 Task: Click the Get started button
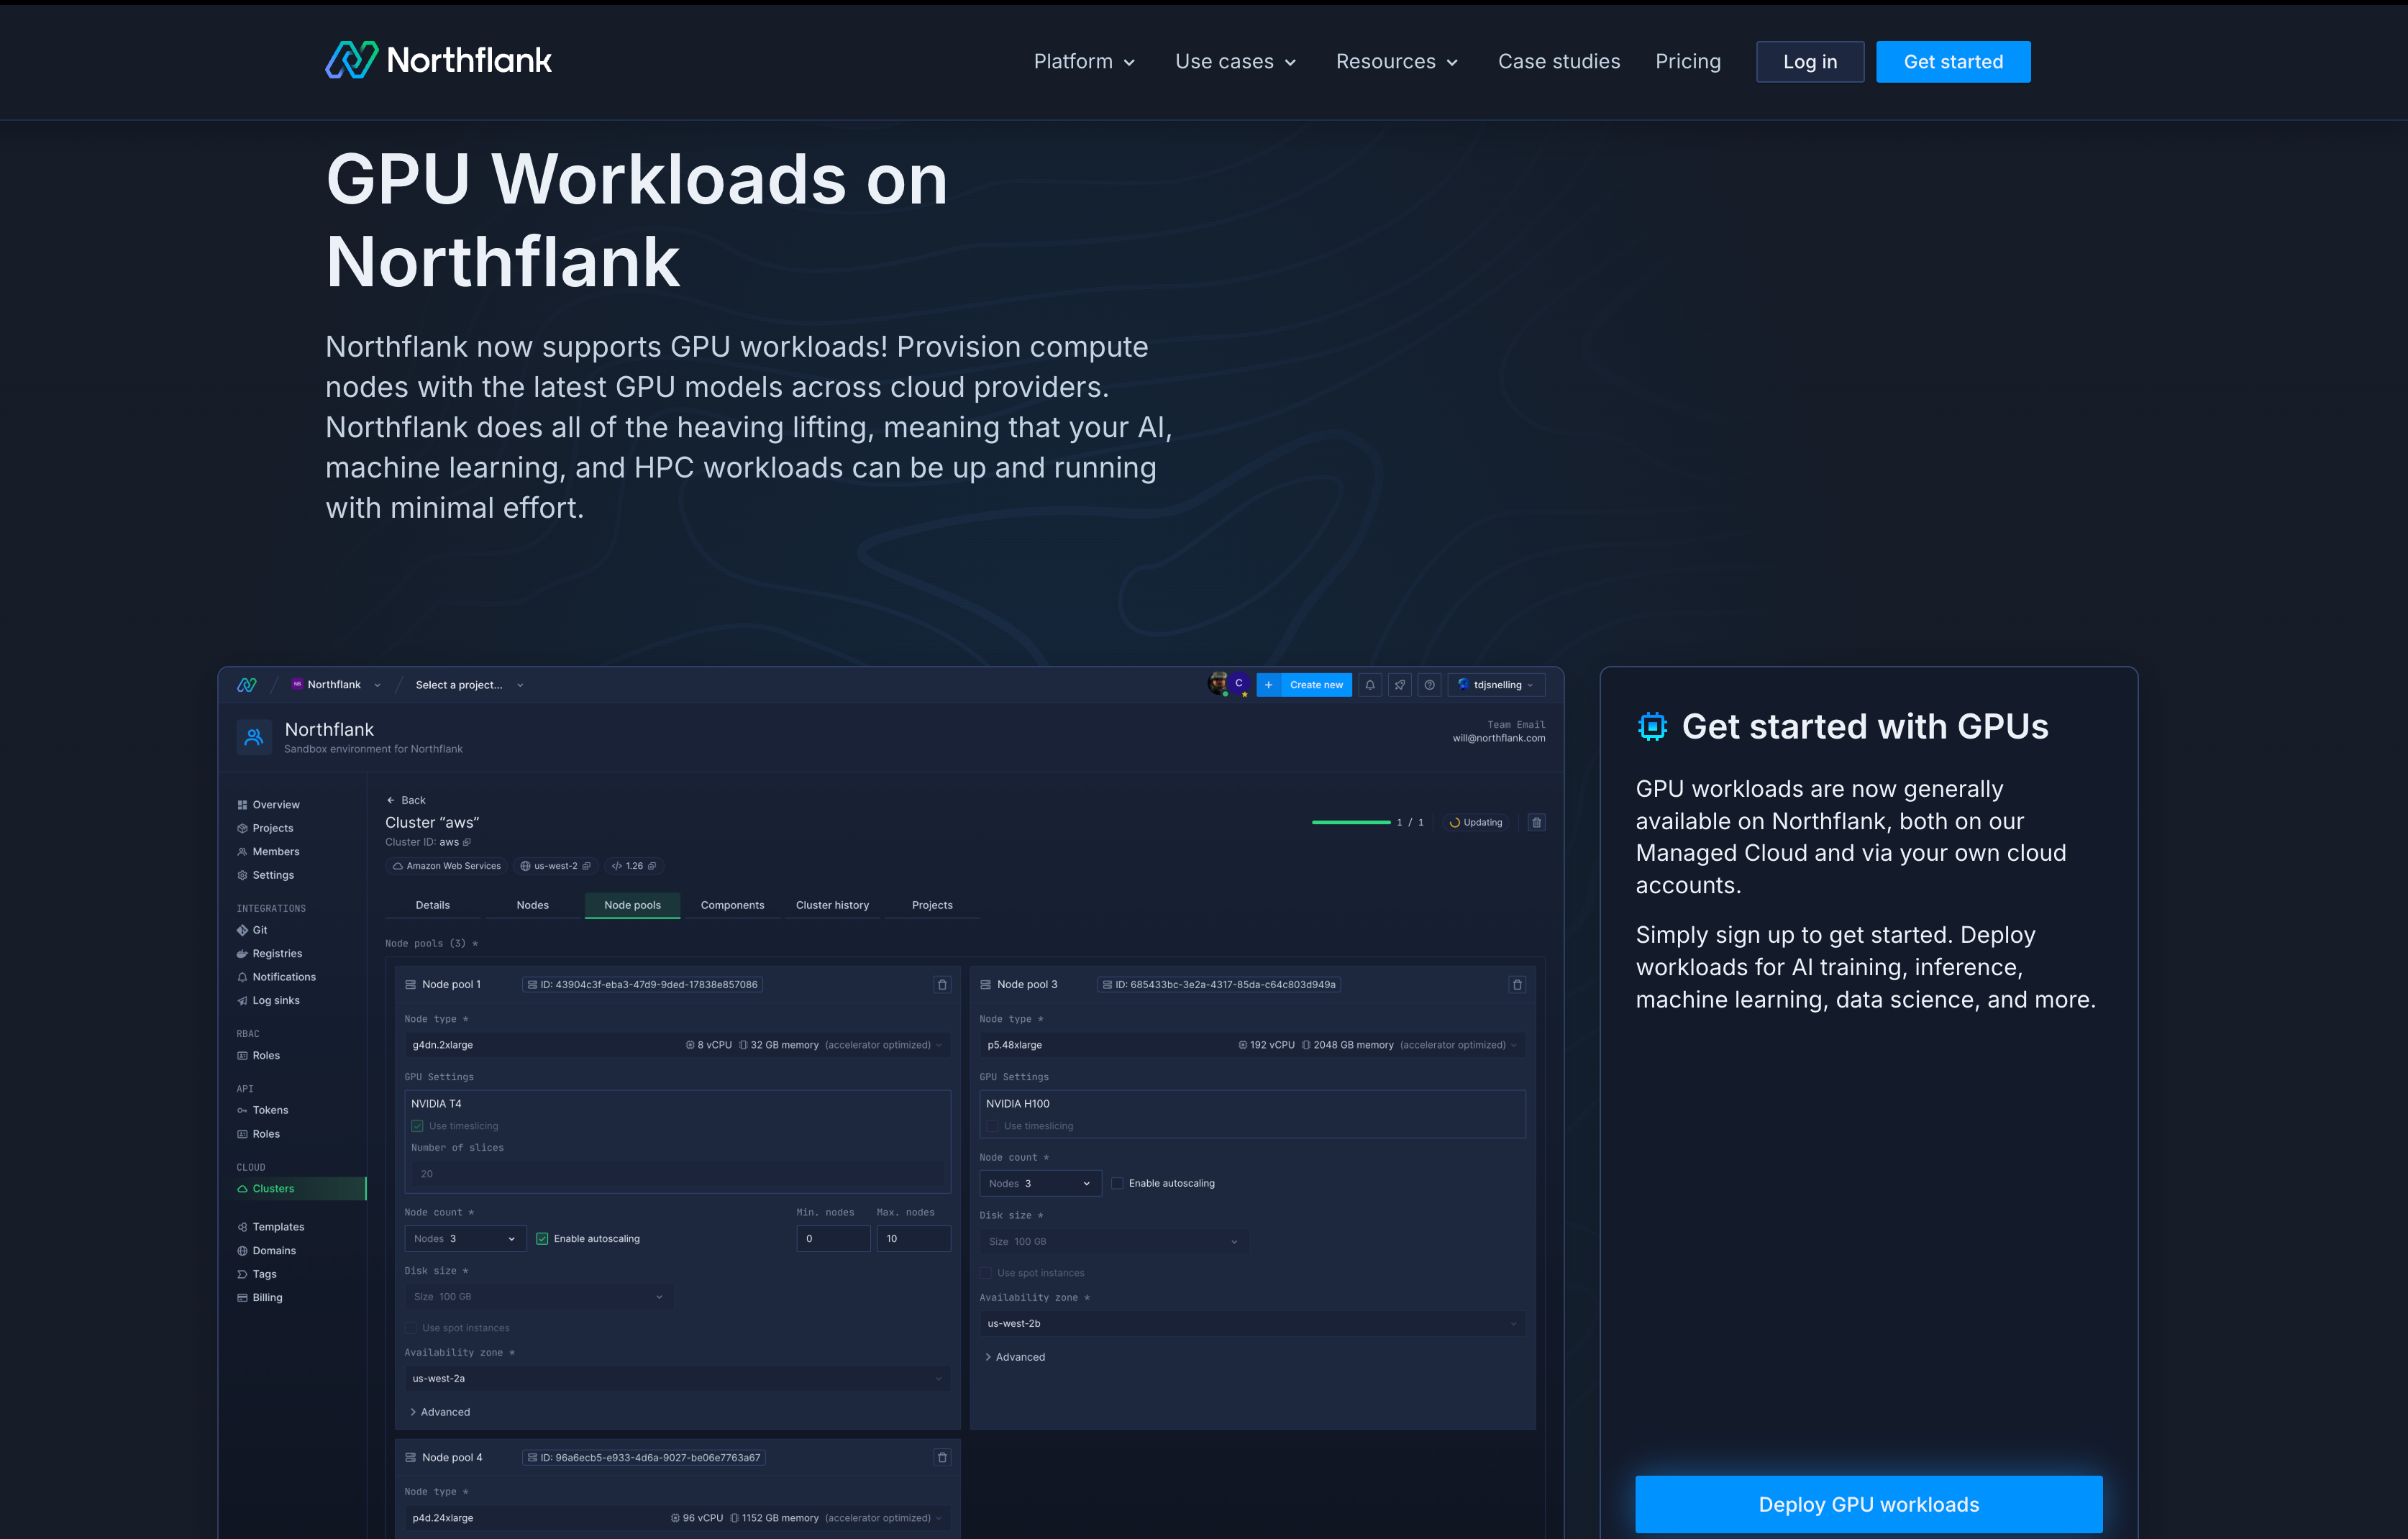[1953, 62]
